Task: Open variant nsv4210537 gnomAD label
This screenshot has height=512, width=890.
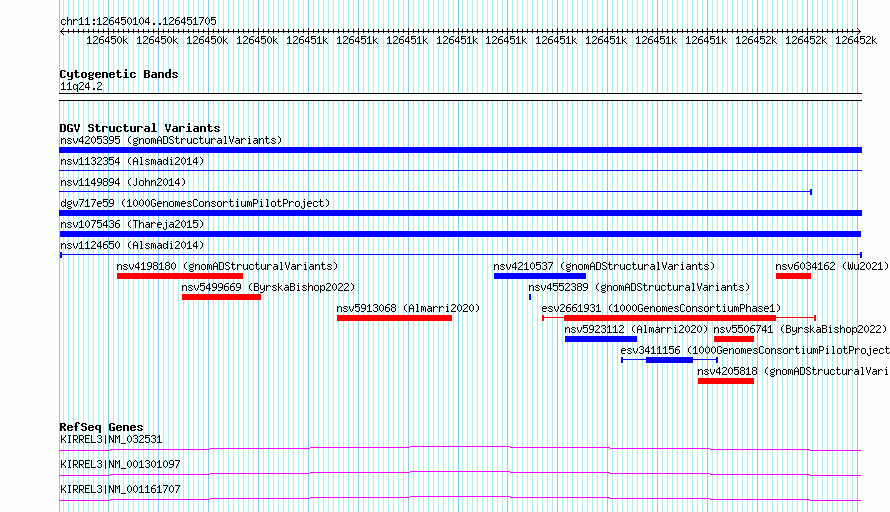Action: pyautogui.click(x=604, y=266)
